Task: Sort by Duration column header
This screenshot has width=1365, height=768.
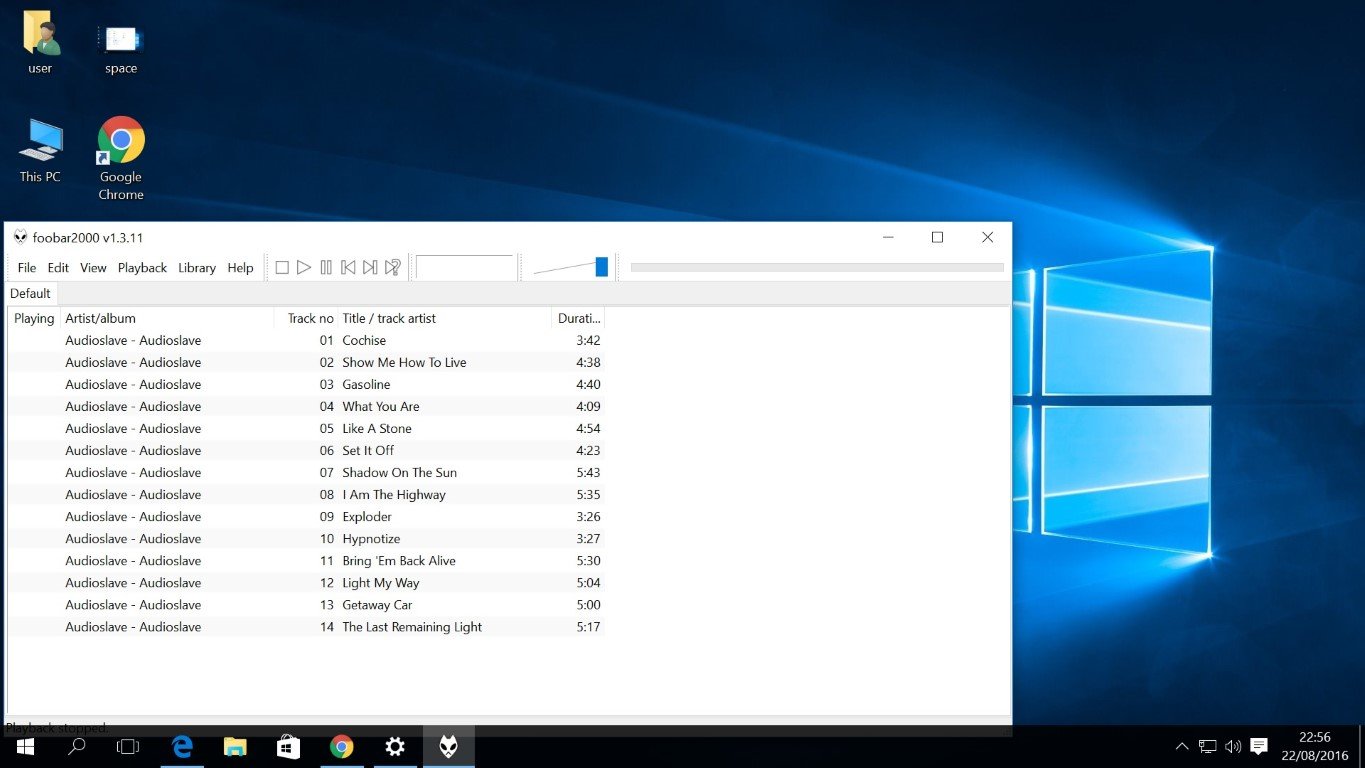Action: 579,318
